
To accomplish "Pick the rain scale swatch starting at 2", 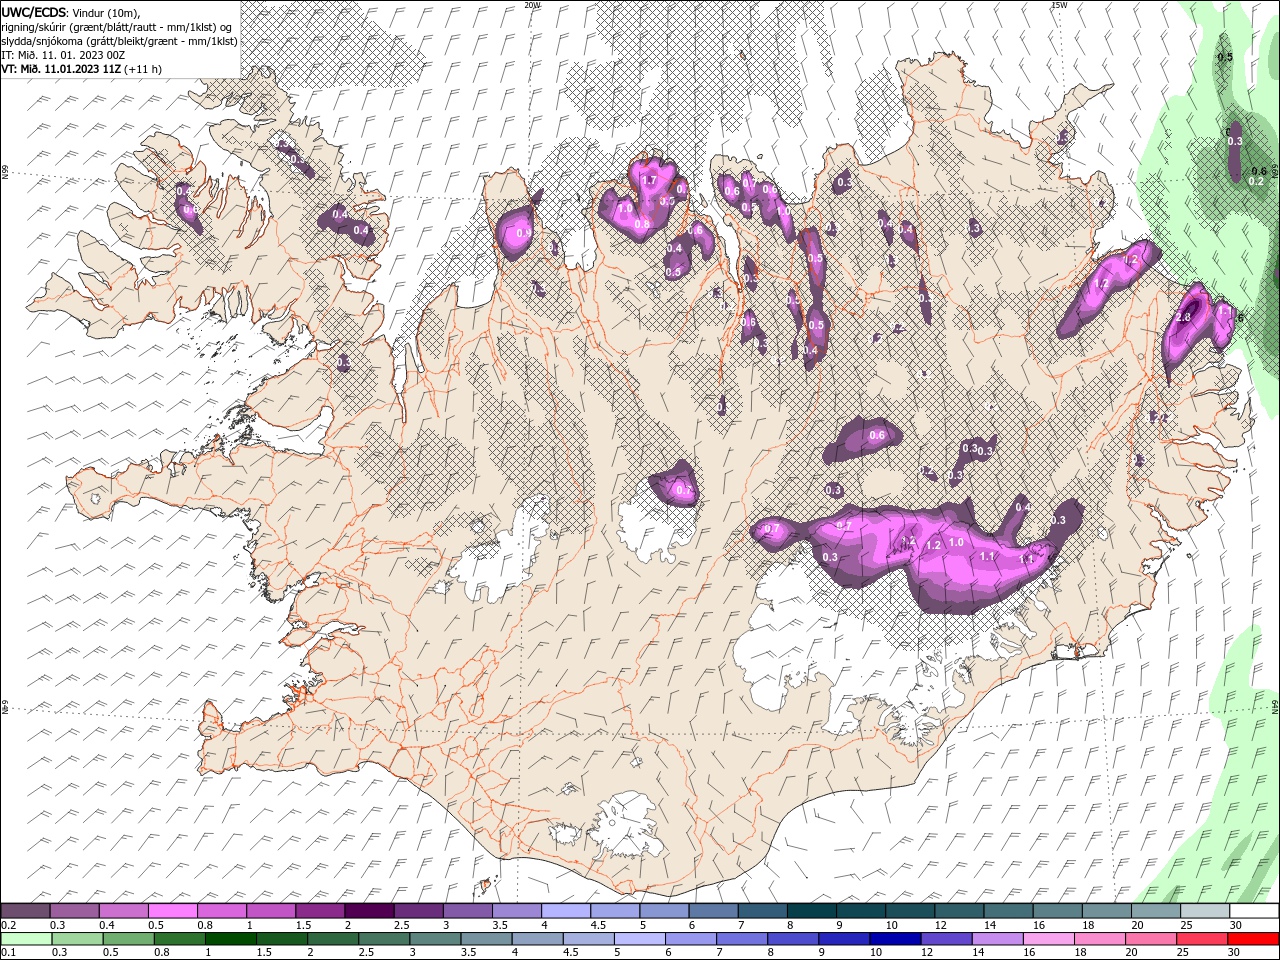I will pyautogui.click(x=333, y=939).
